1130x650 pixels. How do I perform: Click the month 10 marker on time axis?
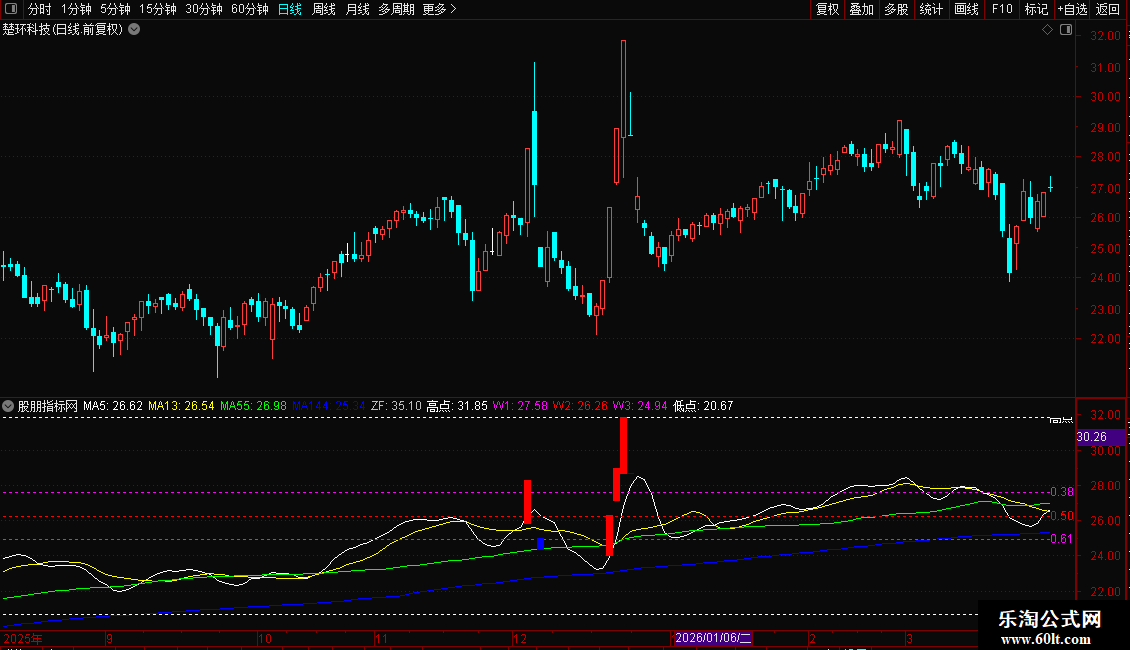pyautogui.click(x=264, y=638)
